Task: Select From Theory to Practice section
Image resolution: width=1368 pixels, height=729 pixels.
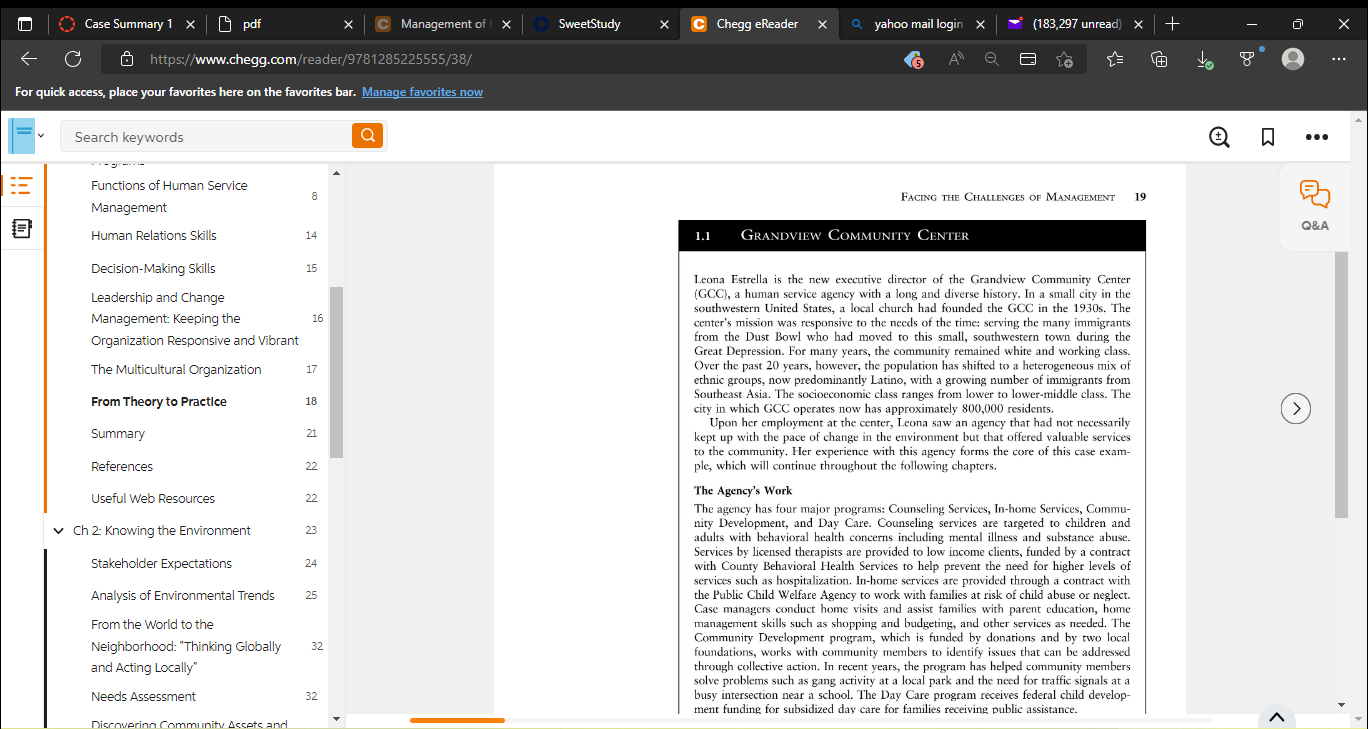Action: point(159,402)
